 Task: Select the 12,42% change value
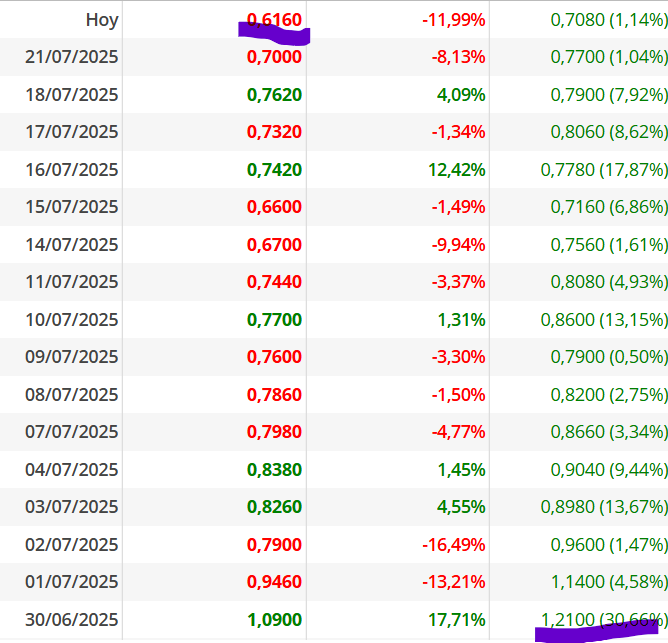[x=457, y=170]
